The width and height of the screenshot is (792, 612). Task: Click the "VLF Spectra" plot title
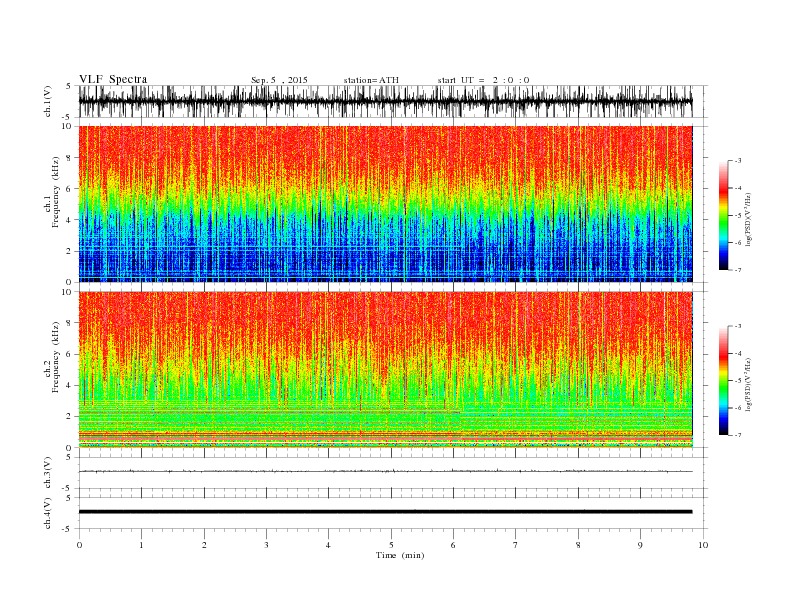pyautogui.click(x=113, y=79)
